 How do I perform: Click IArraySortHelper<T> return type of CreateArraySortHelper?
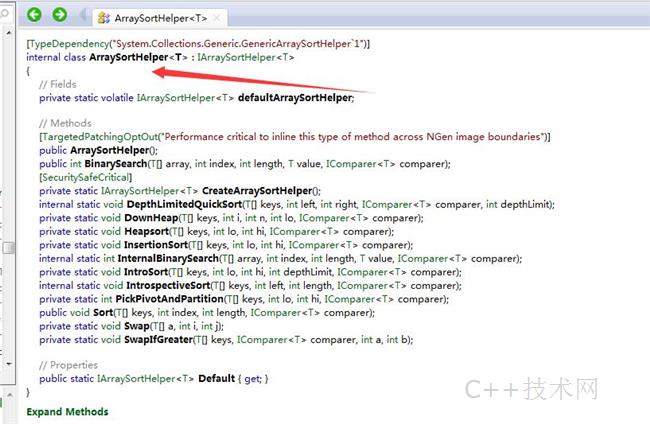(150, 191)
